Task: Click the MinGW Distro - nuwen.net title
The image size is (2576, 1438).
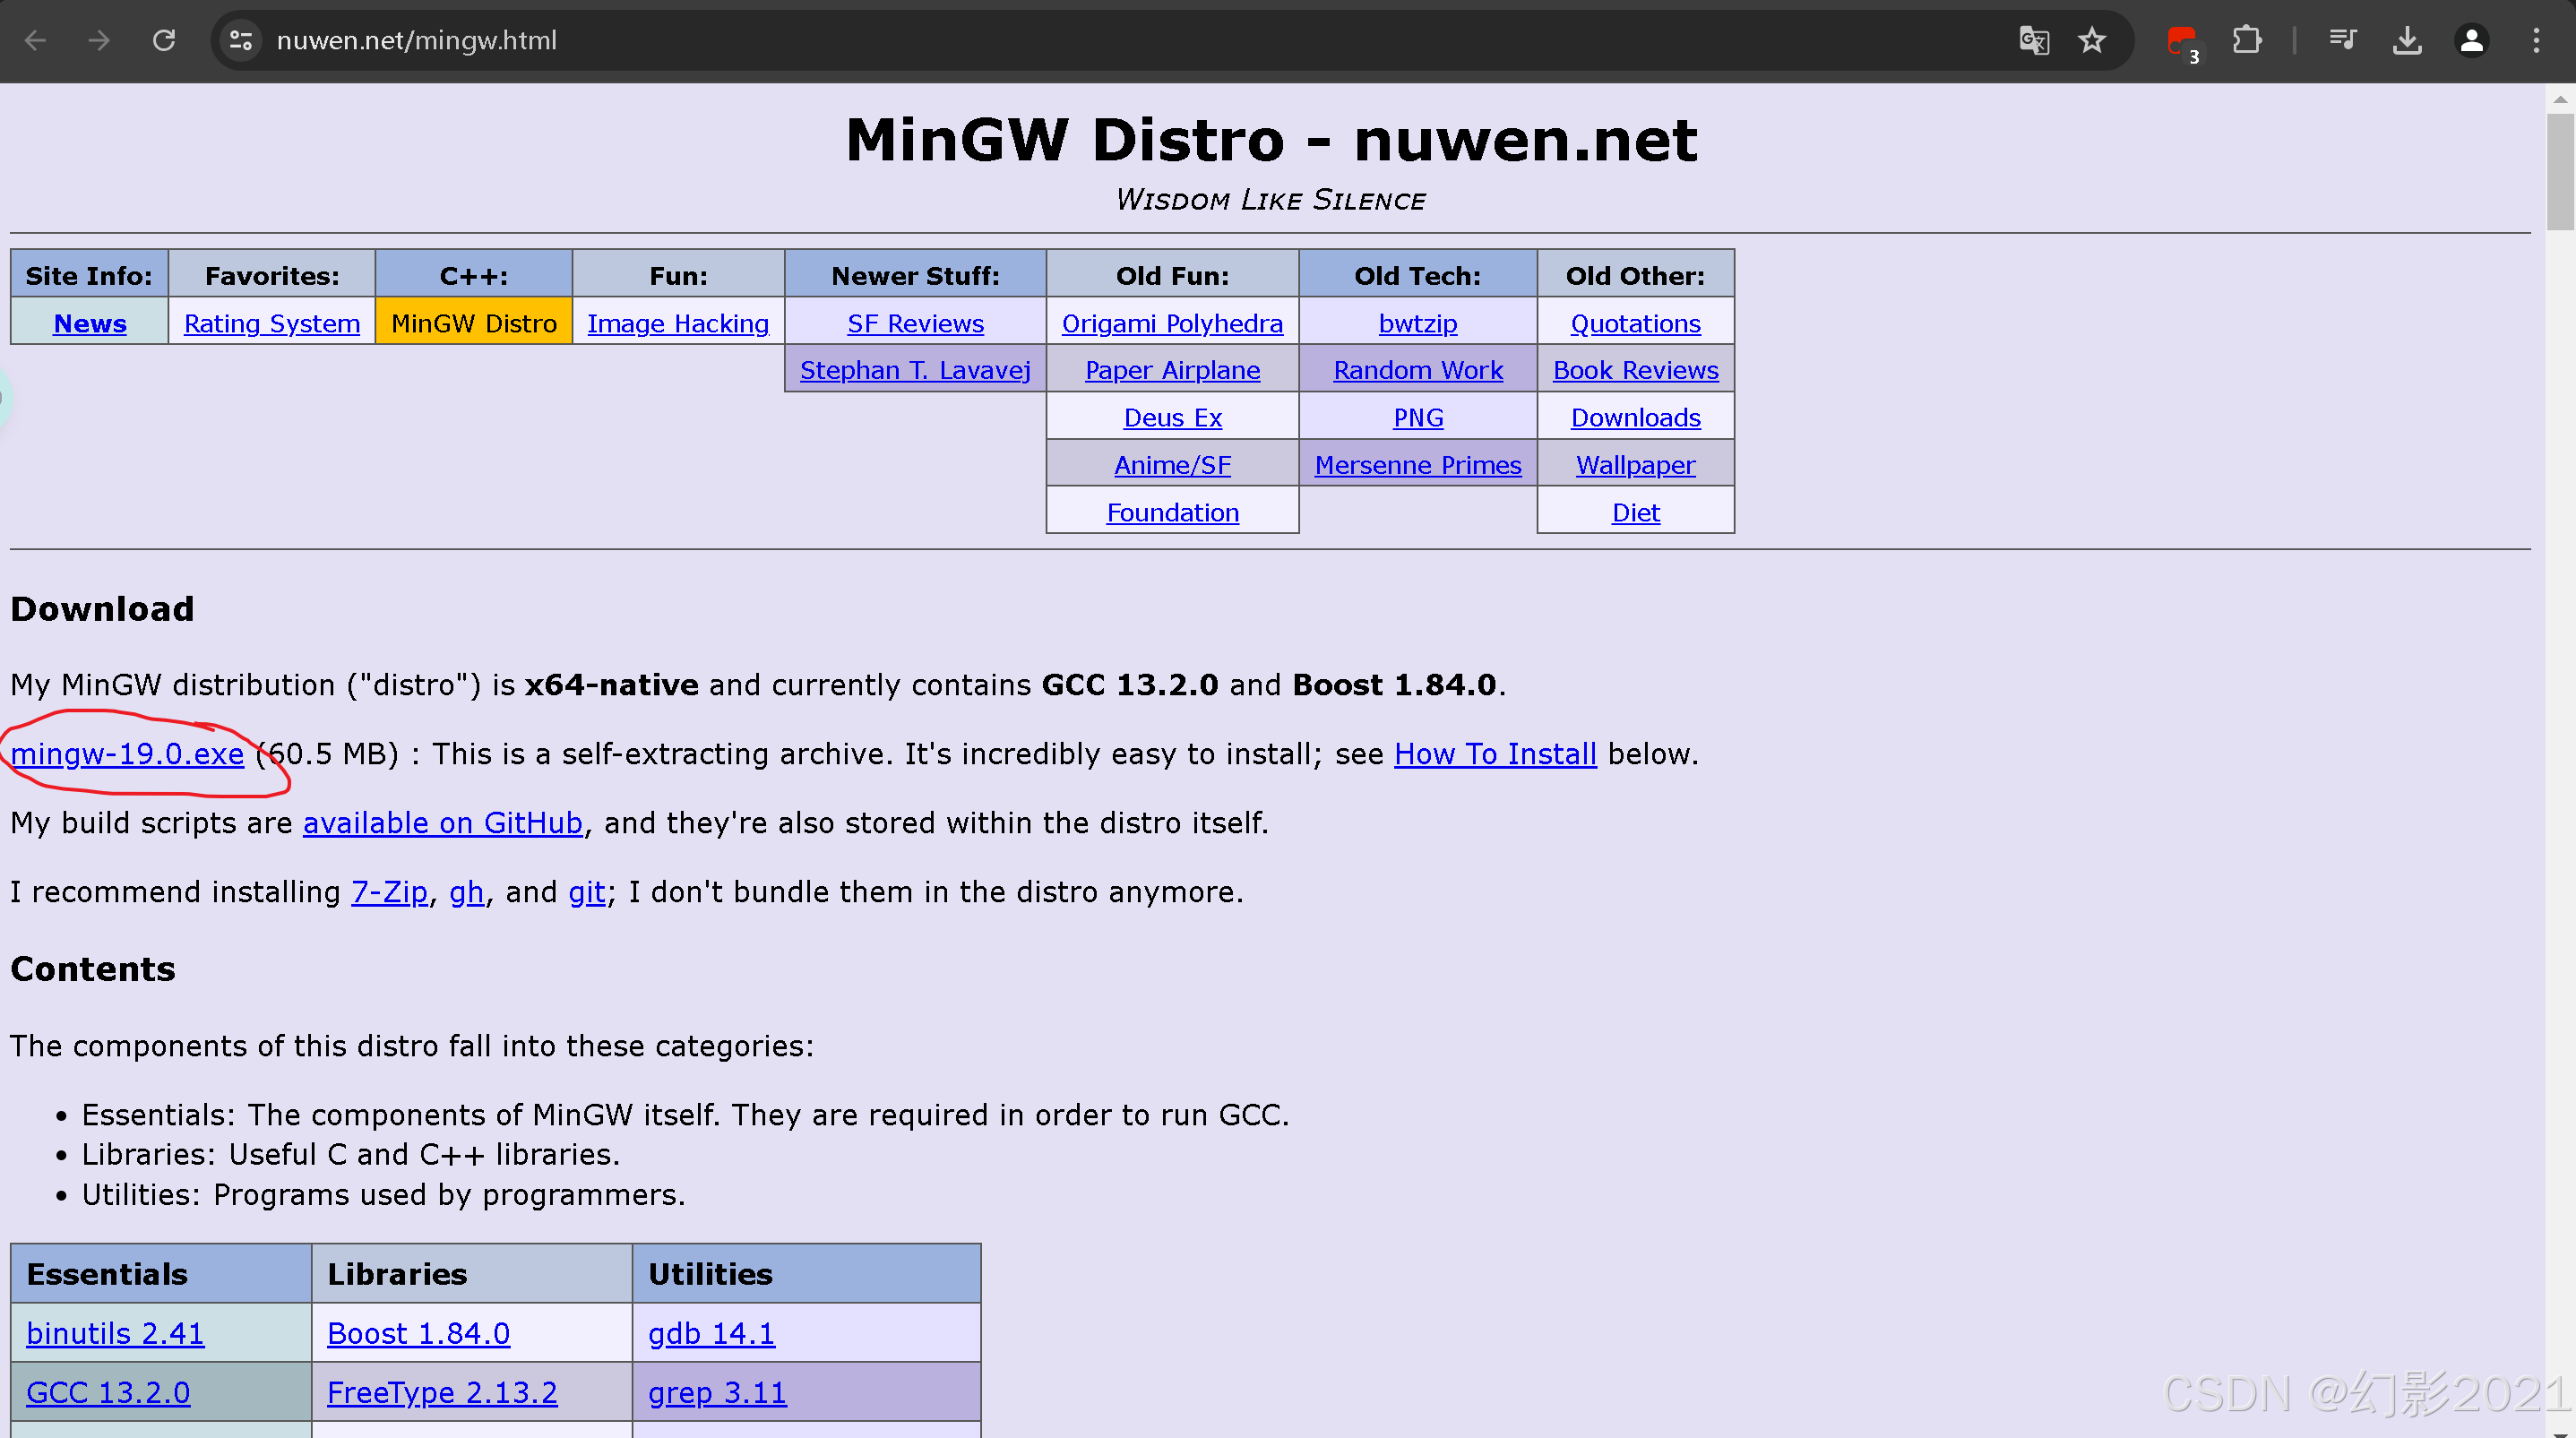Action: (1271, 139)
